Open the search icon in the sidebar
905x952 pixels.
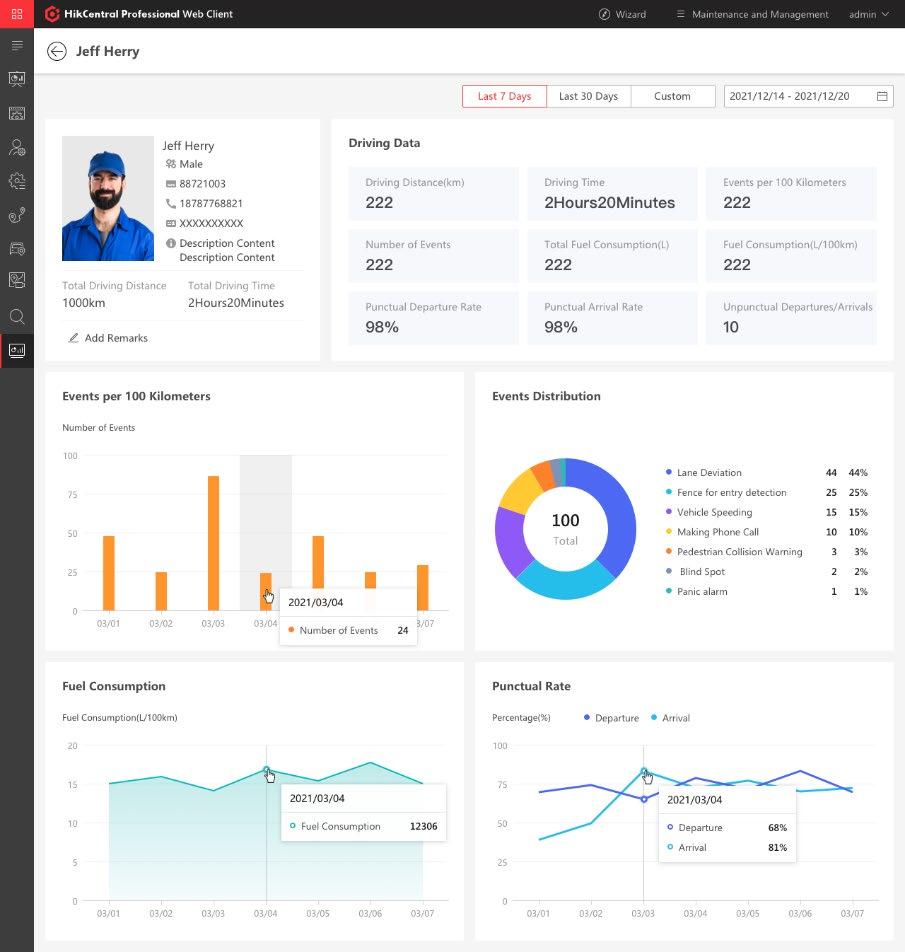click(17, 316)
